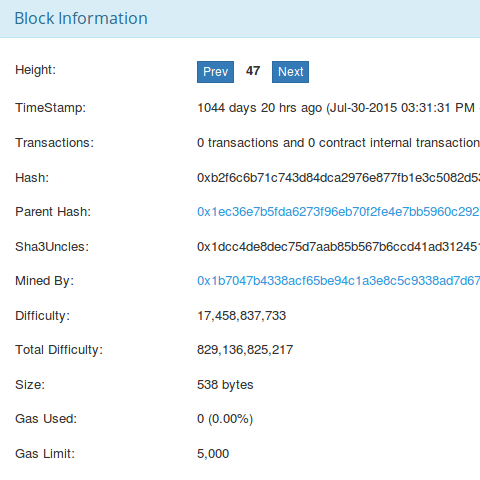
Task: Go to next block with Next button
Action: pyautogui.click(x=290, y=72)
